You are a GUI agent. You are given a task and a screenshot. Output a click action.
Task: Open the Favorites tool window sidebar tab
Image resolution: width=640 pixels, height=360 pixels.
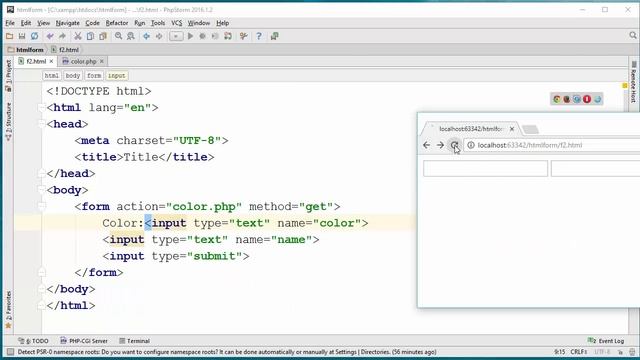tap(8, 309)
